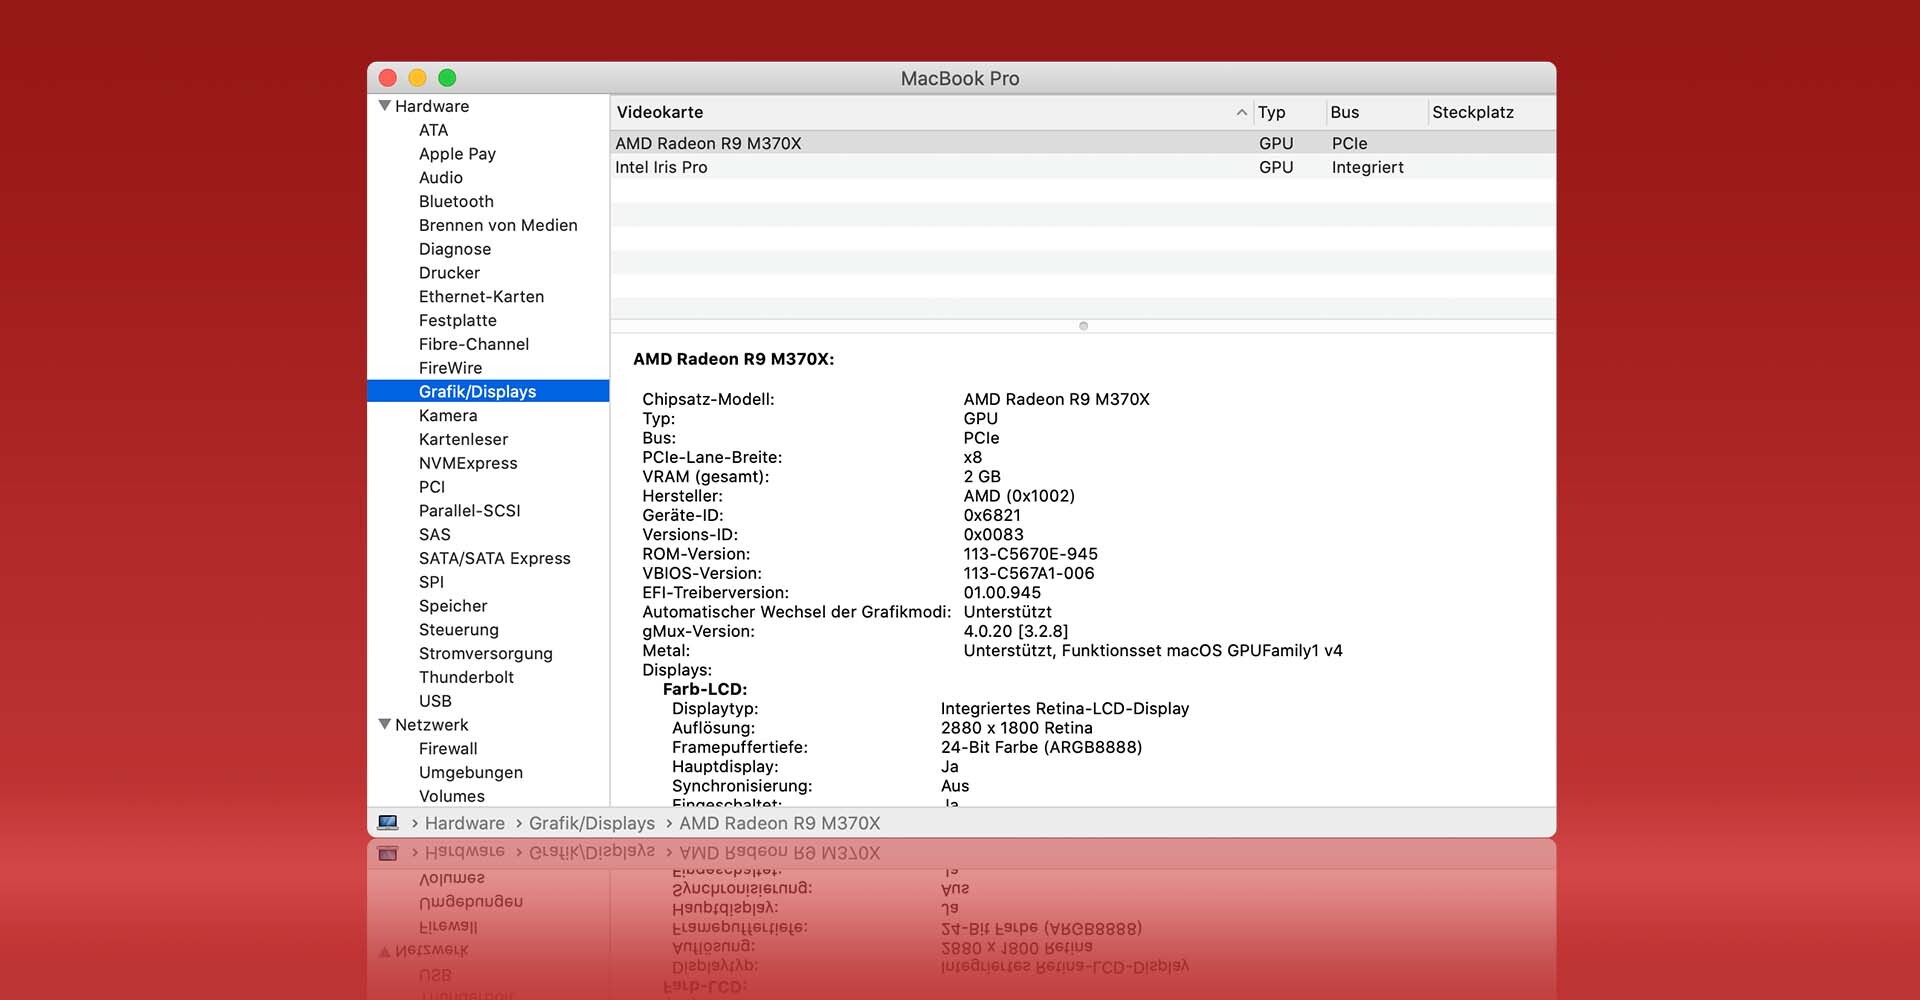Click the VRAM value 2 GB
The height and width of the screenshot is (1000, 1920).
tap(981, 476)
